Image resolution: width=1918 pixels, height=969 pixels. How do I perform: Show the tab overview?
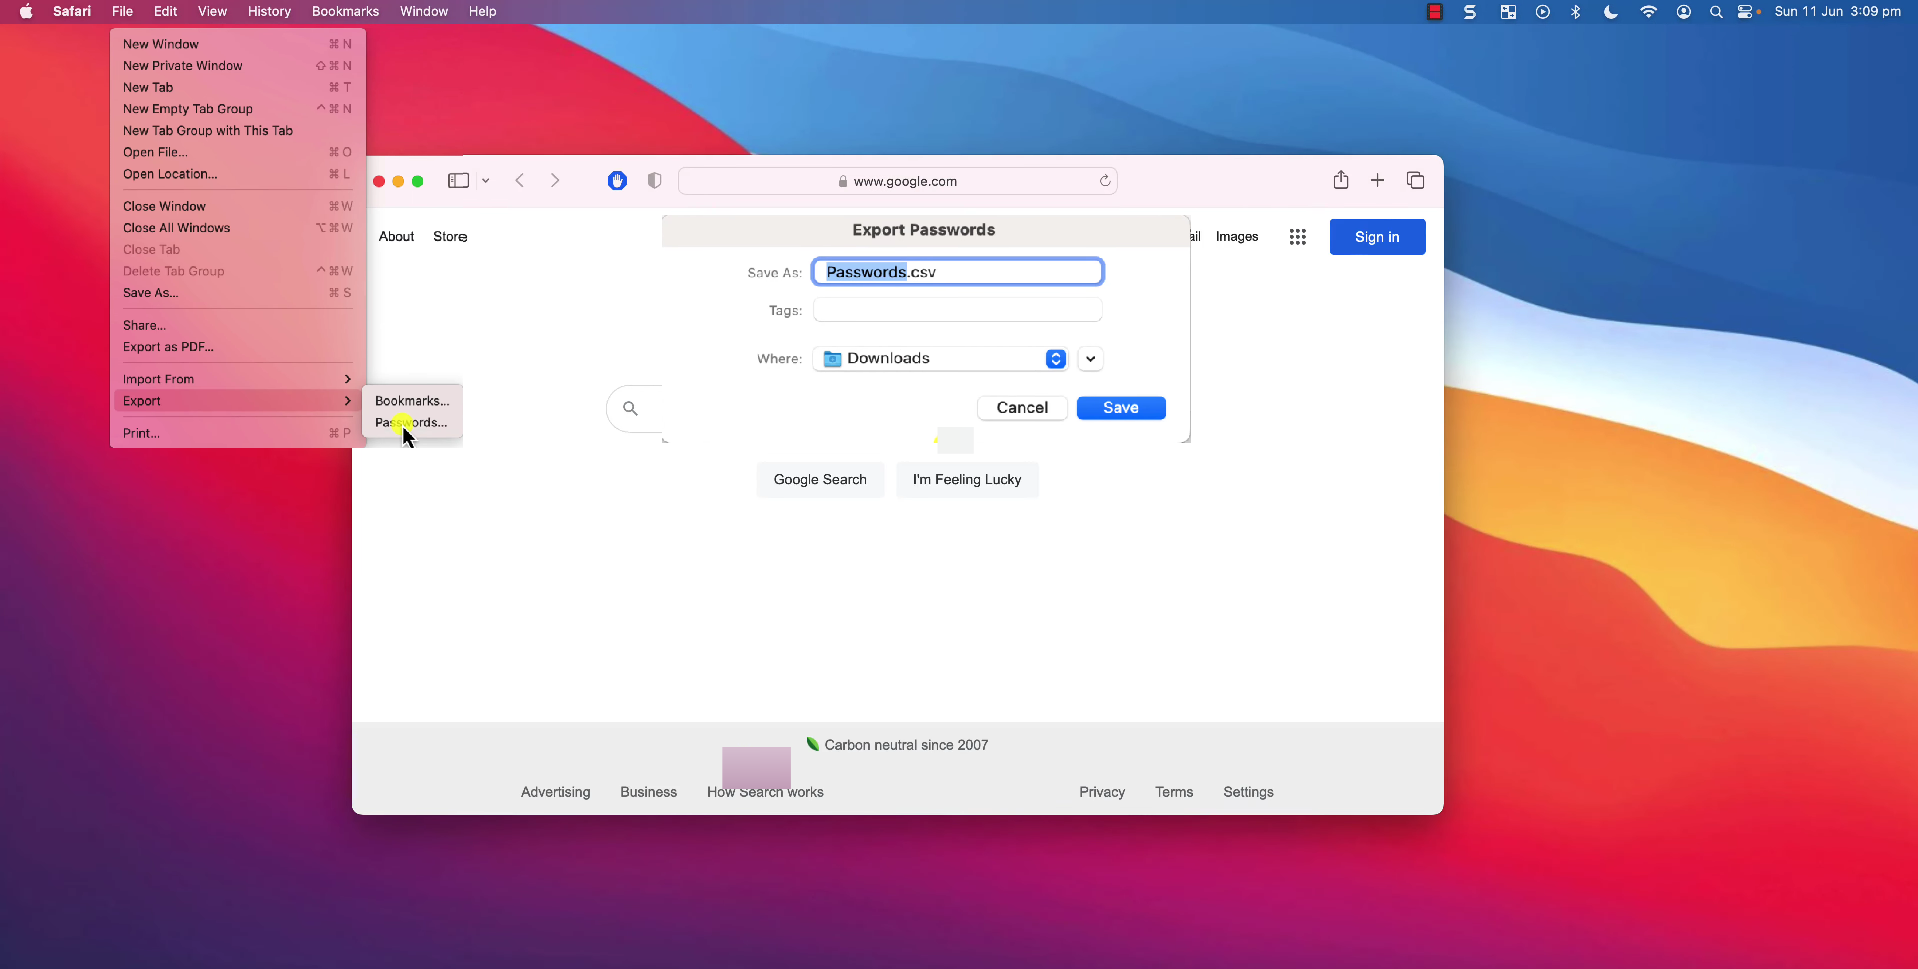tap(1415, 180)
